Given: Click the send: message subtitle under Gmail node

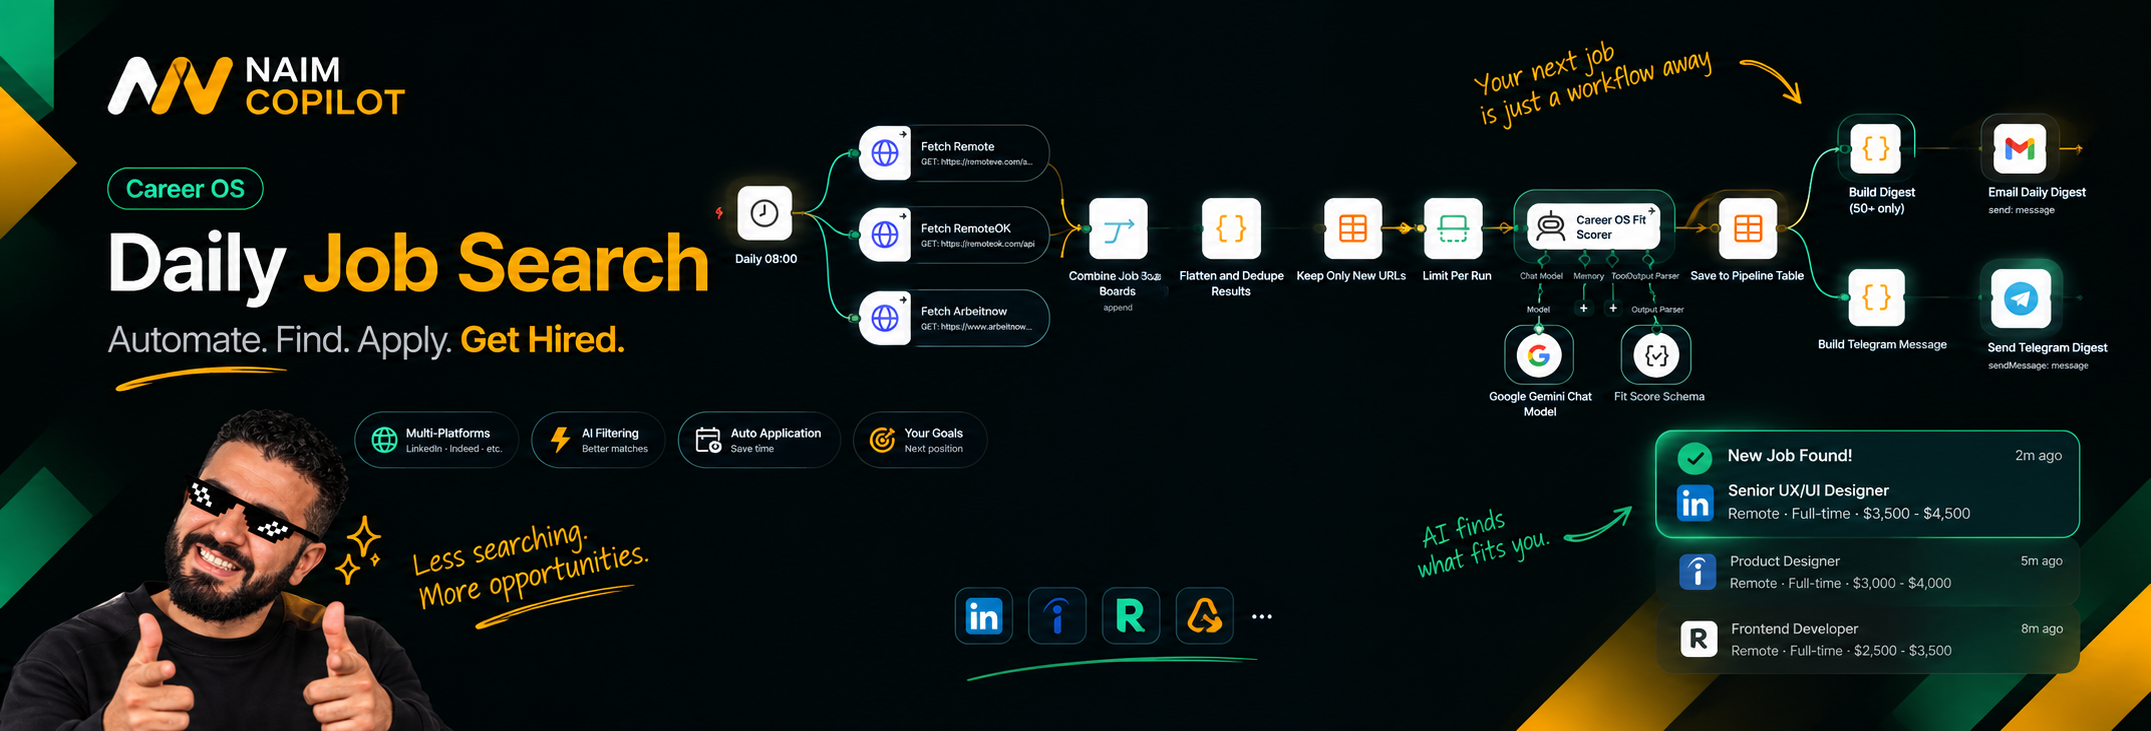Looking at the screenshot, I should pyautogui.click(x=2021, y=210).
